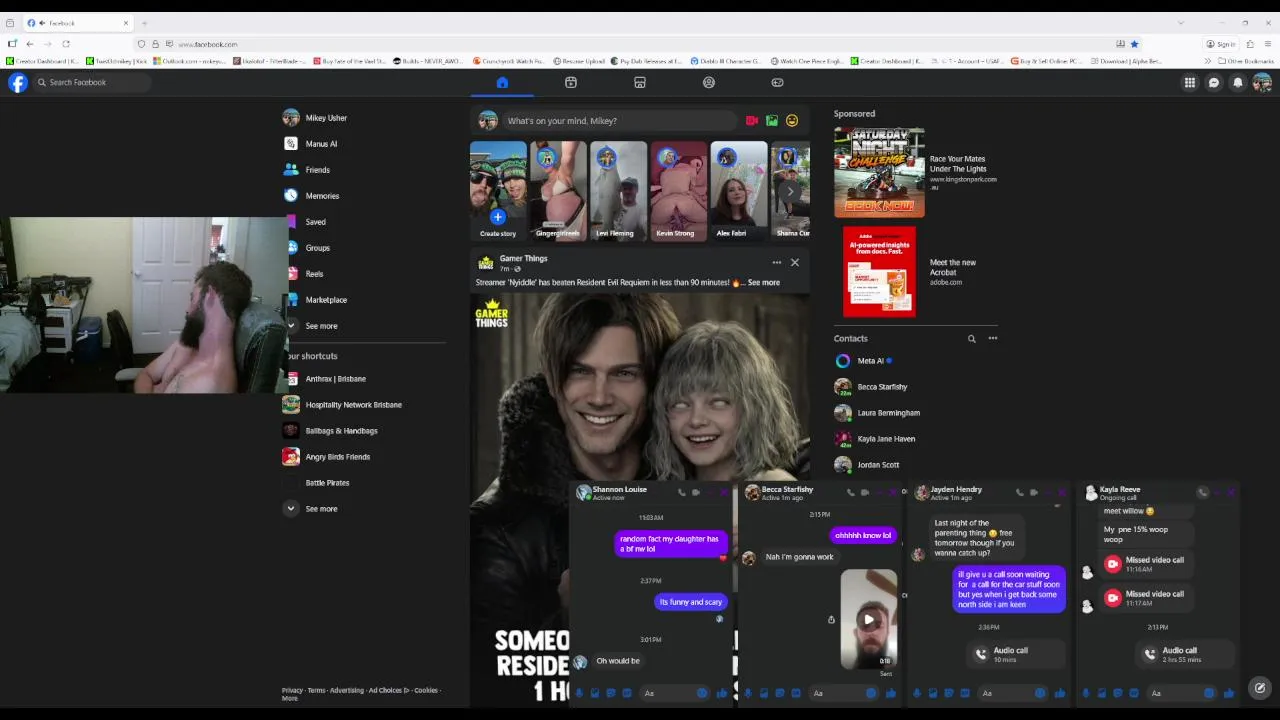Start audio call in Shannon Louise chat

pos(682,492)
